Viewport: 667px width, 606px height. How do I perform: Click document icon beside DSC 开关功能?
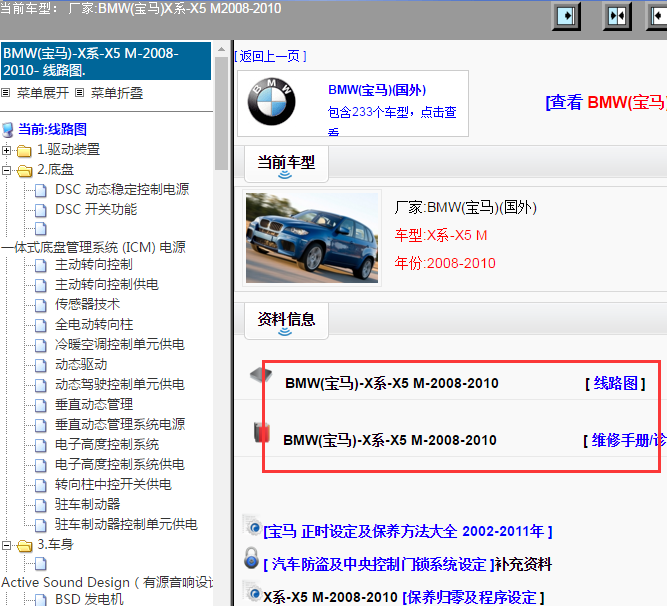click(40, 210)
